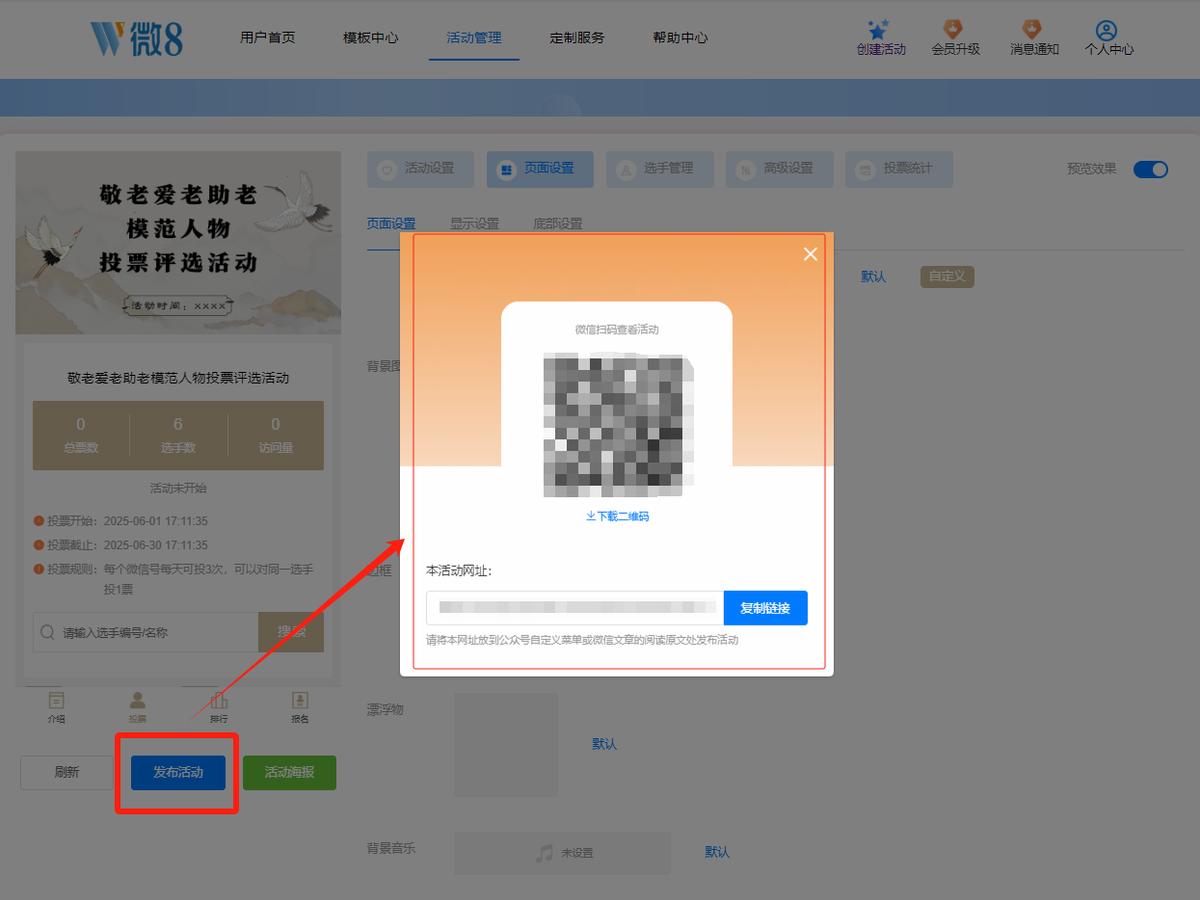This screenshot has height=900, width=1200.
Task: Click the 发布活动 button
Action: click(x=178, y=772)
